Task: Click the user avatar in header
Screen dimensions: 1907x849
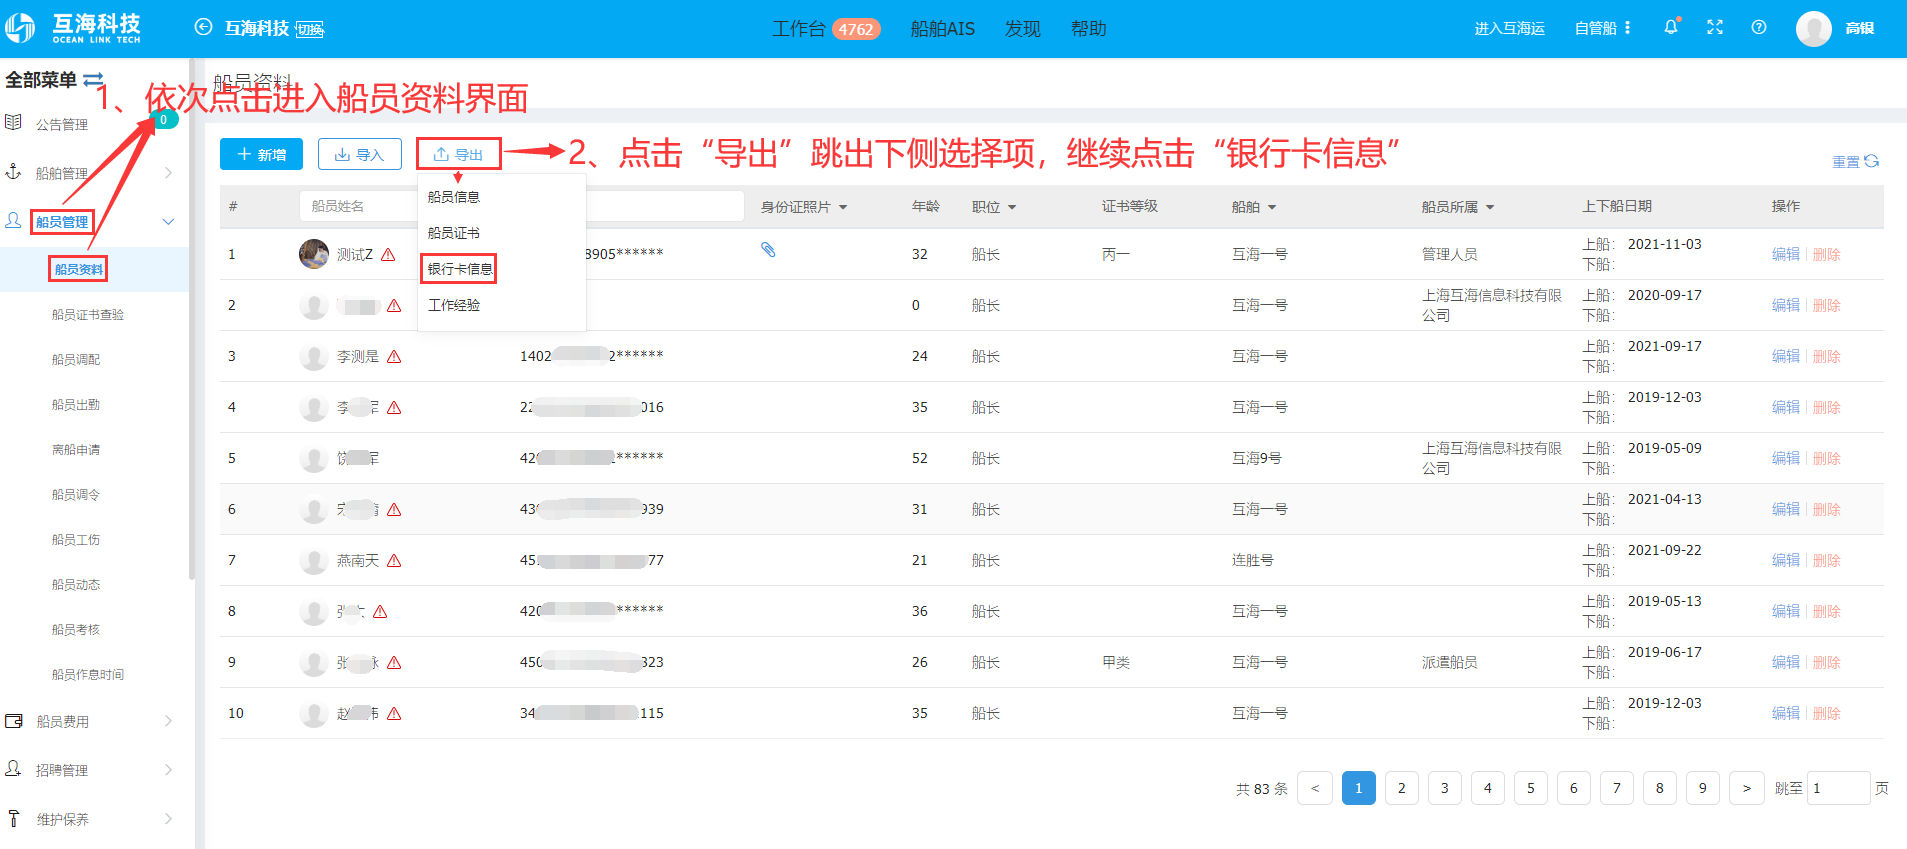Action: (x=1813, y=28)
